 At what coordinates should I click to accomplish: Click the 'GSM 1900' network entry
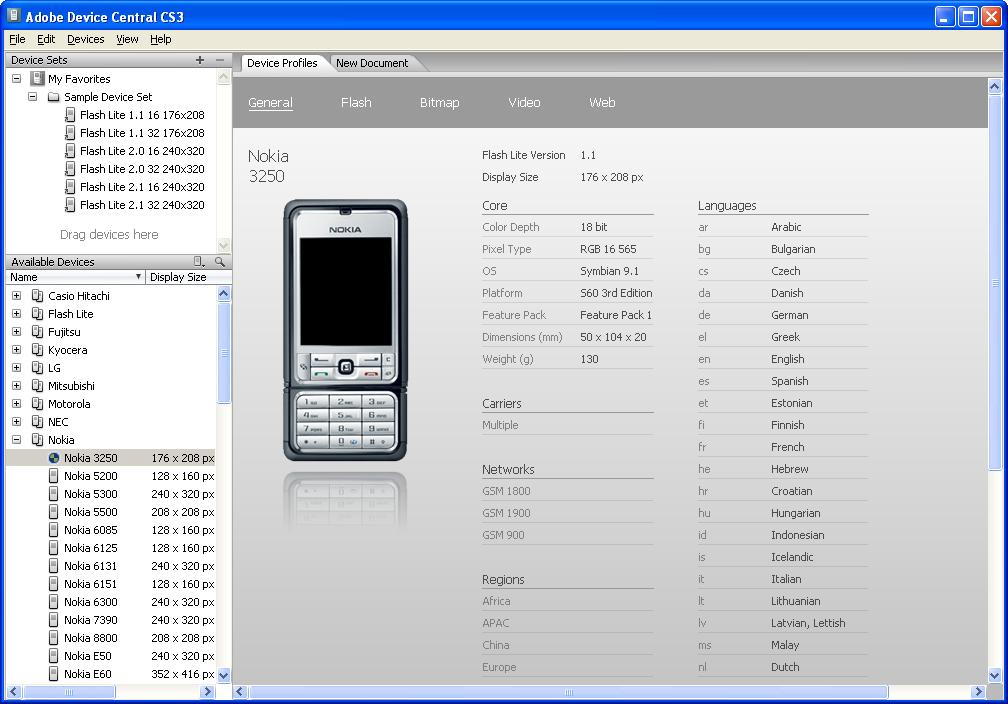pos(507,513)
